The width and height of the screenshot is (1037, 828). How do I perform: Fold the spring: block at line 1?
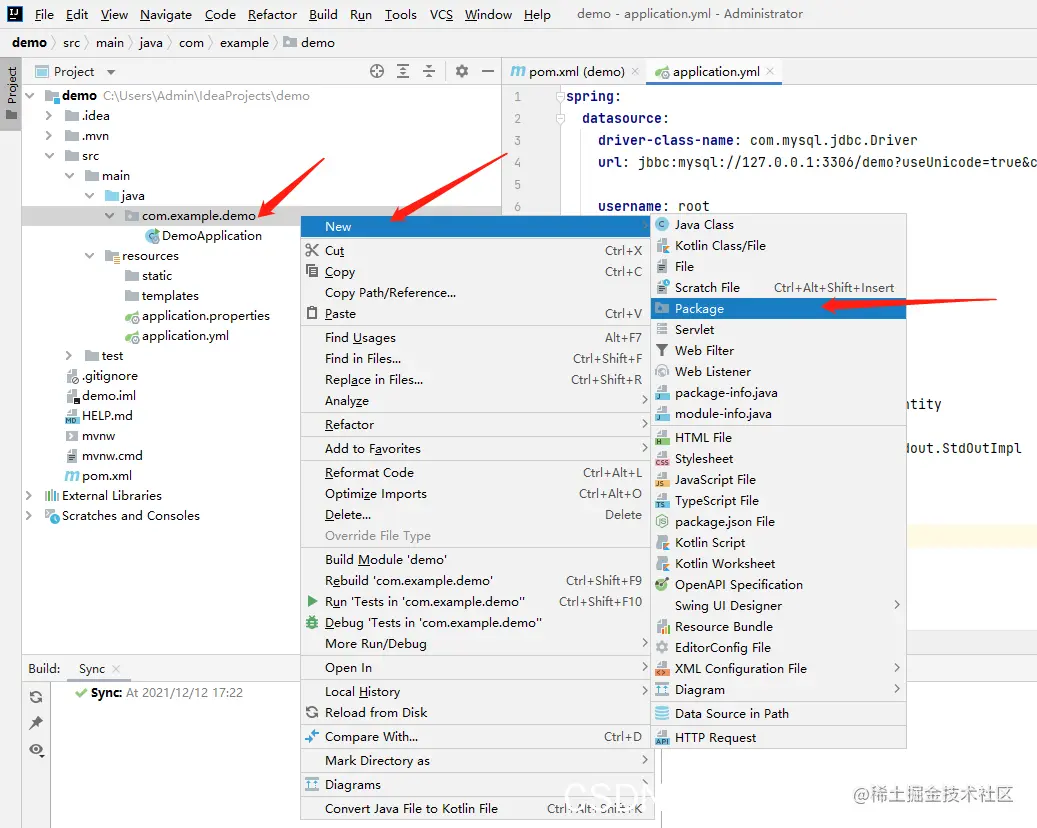pyautogui.click(x=560, y=97)
